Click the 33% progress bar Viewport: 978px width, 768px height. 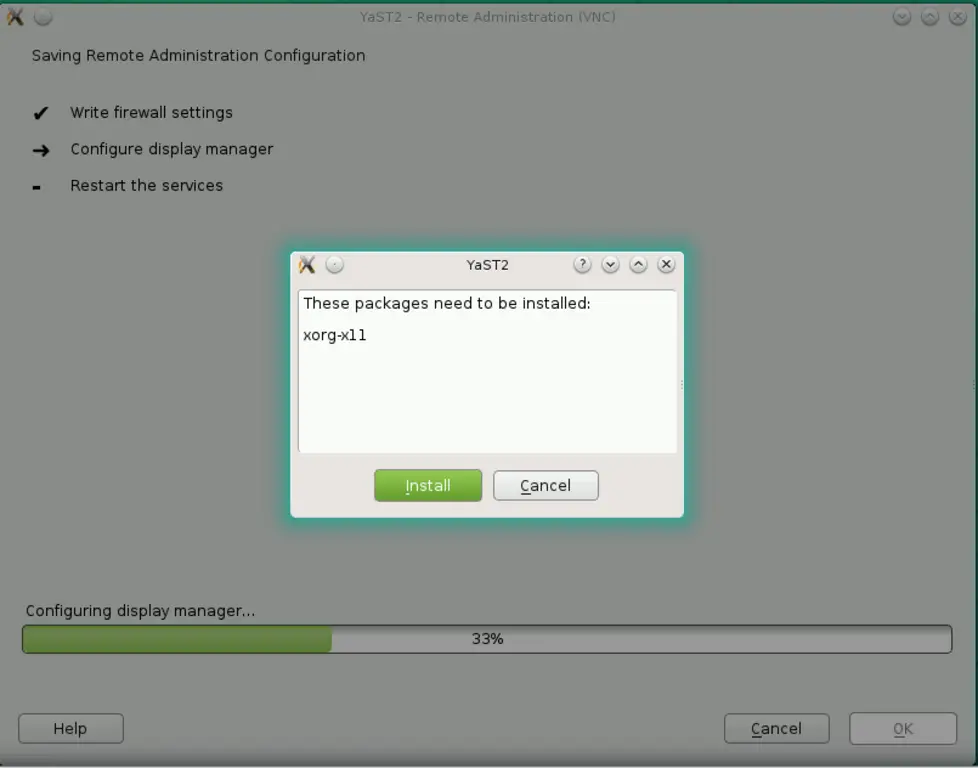point(487,639)
